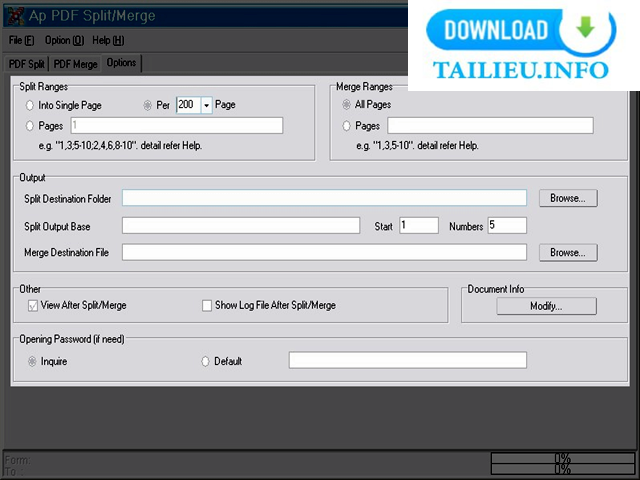Toggle View After Split/Merge checkbox
The width and height of the screenshot is (640, 480).
[32, 305]
